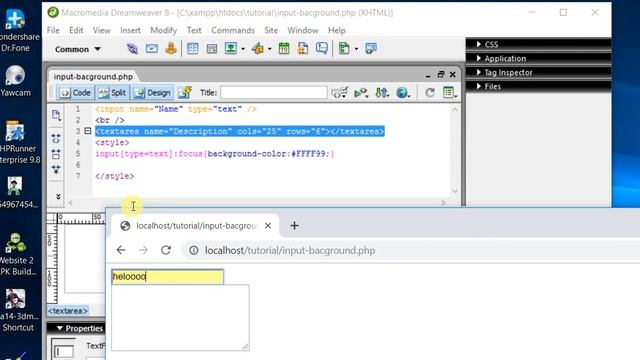Select the localhost browser tab
Image resolution: width=640 pixels, height=360 pixels.
coord(196,226)
